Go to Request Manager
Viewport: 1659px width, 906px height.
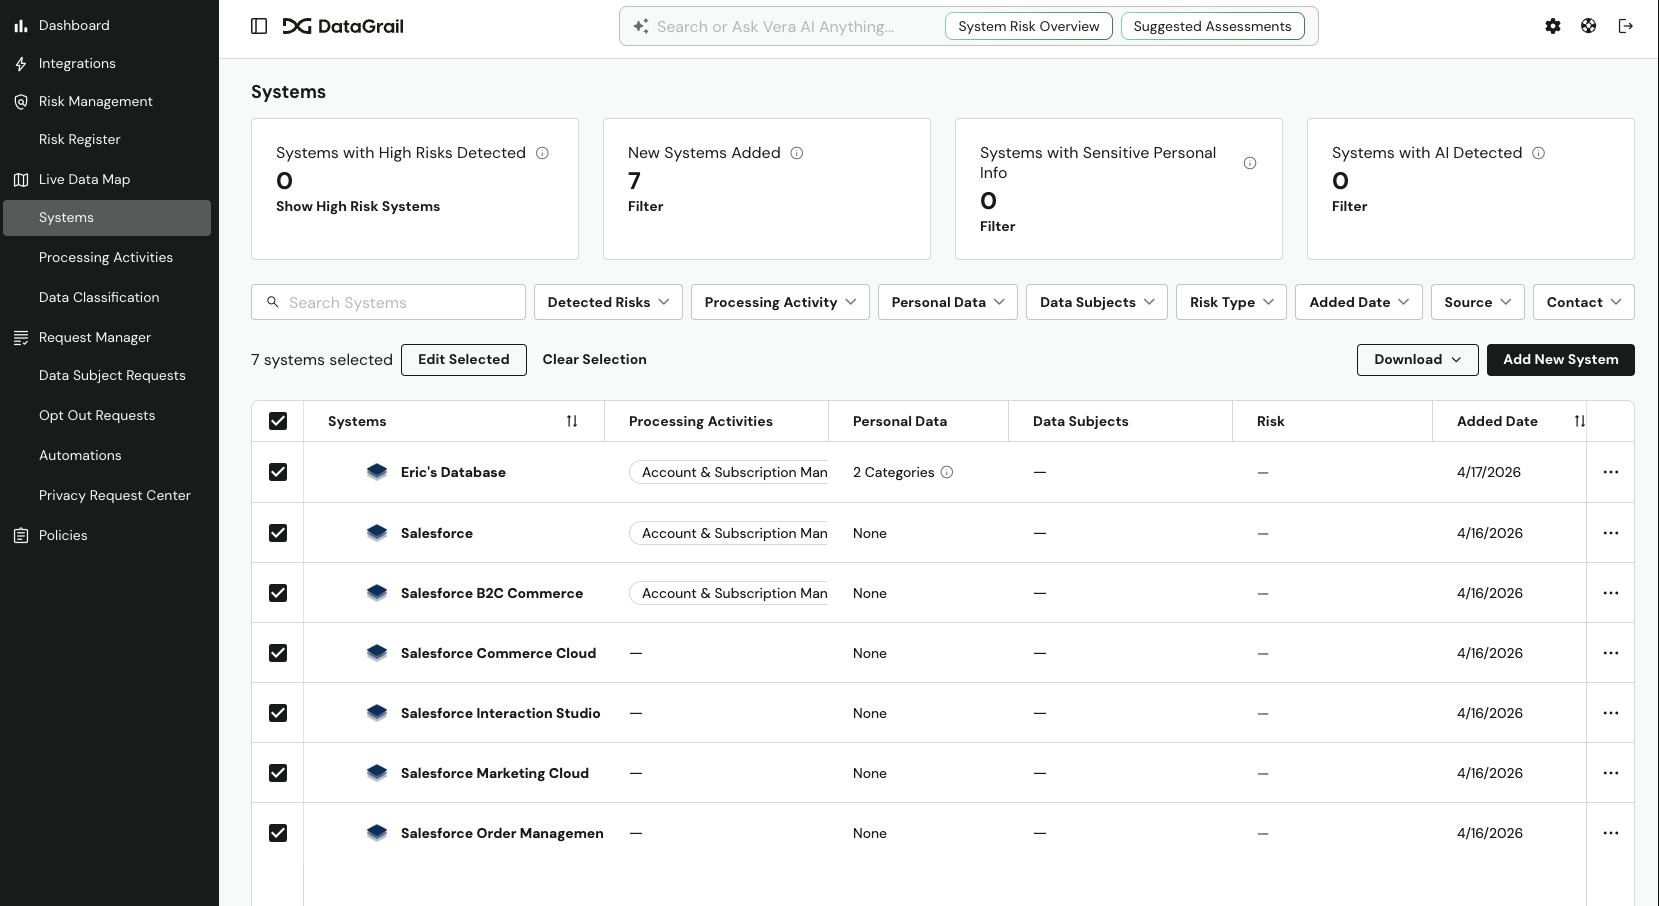point(95,338)
